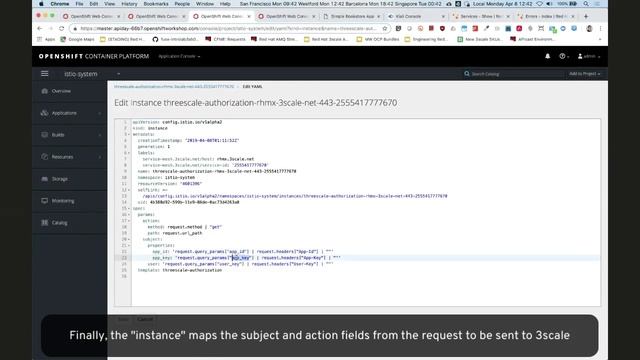This screenshot has width=640, height=360.
Task: Open a new browser tab with plus
Action: pos(586,16)
